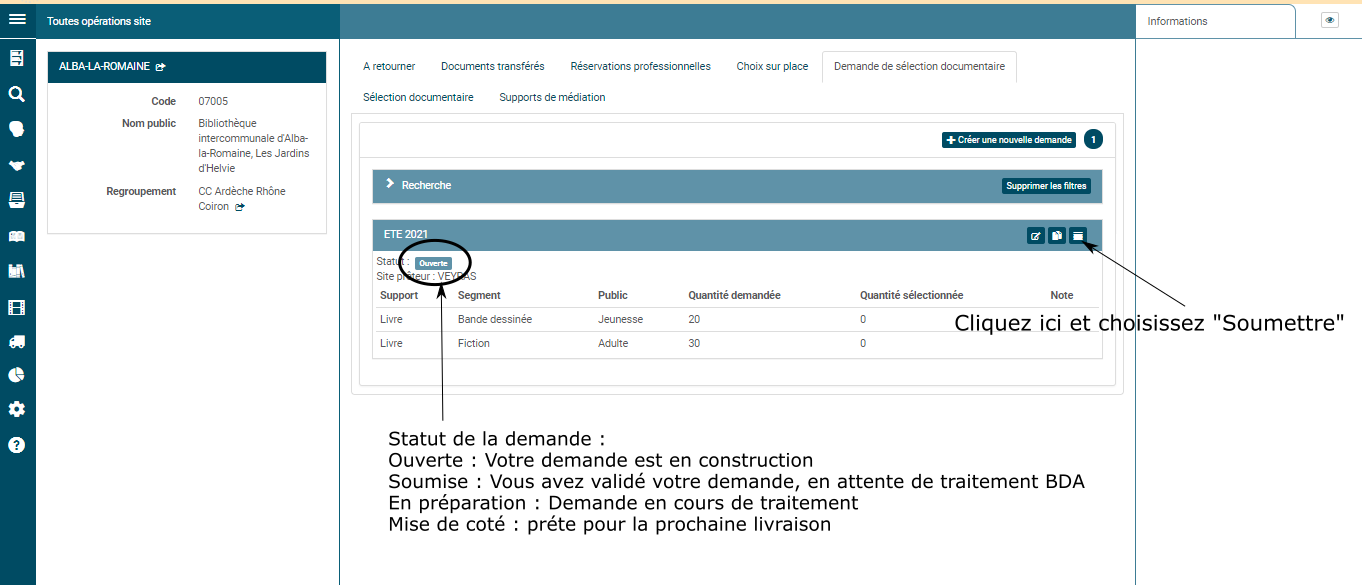Click the Bibliothèque intercommunale public name text
Image resolution: width=1362 pixels, height=585 pixels.
pyautogui.click(x=254, y=146)
